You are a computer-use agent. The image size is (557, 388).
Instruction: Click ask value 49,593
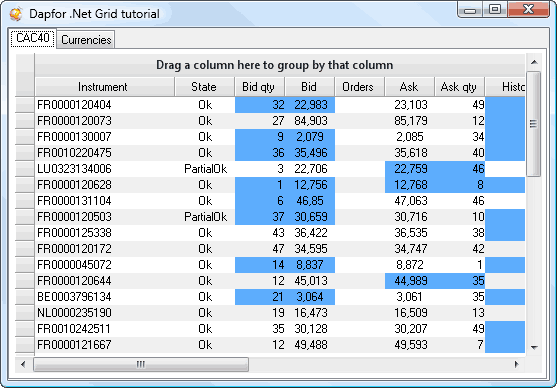coord(411,345)
